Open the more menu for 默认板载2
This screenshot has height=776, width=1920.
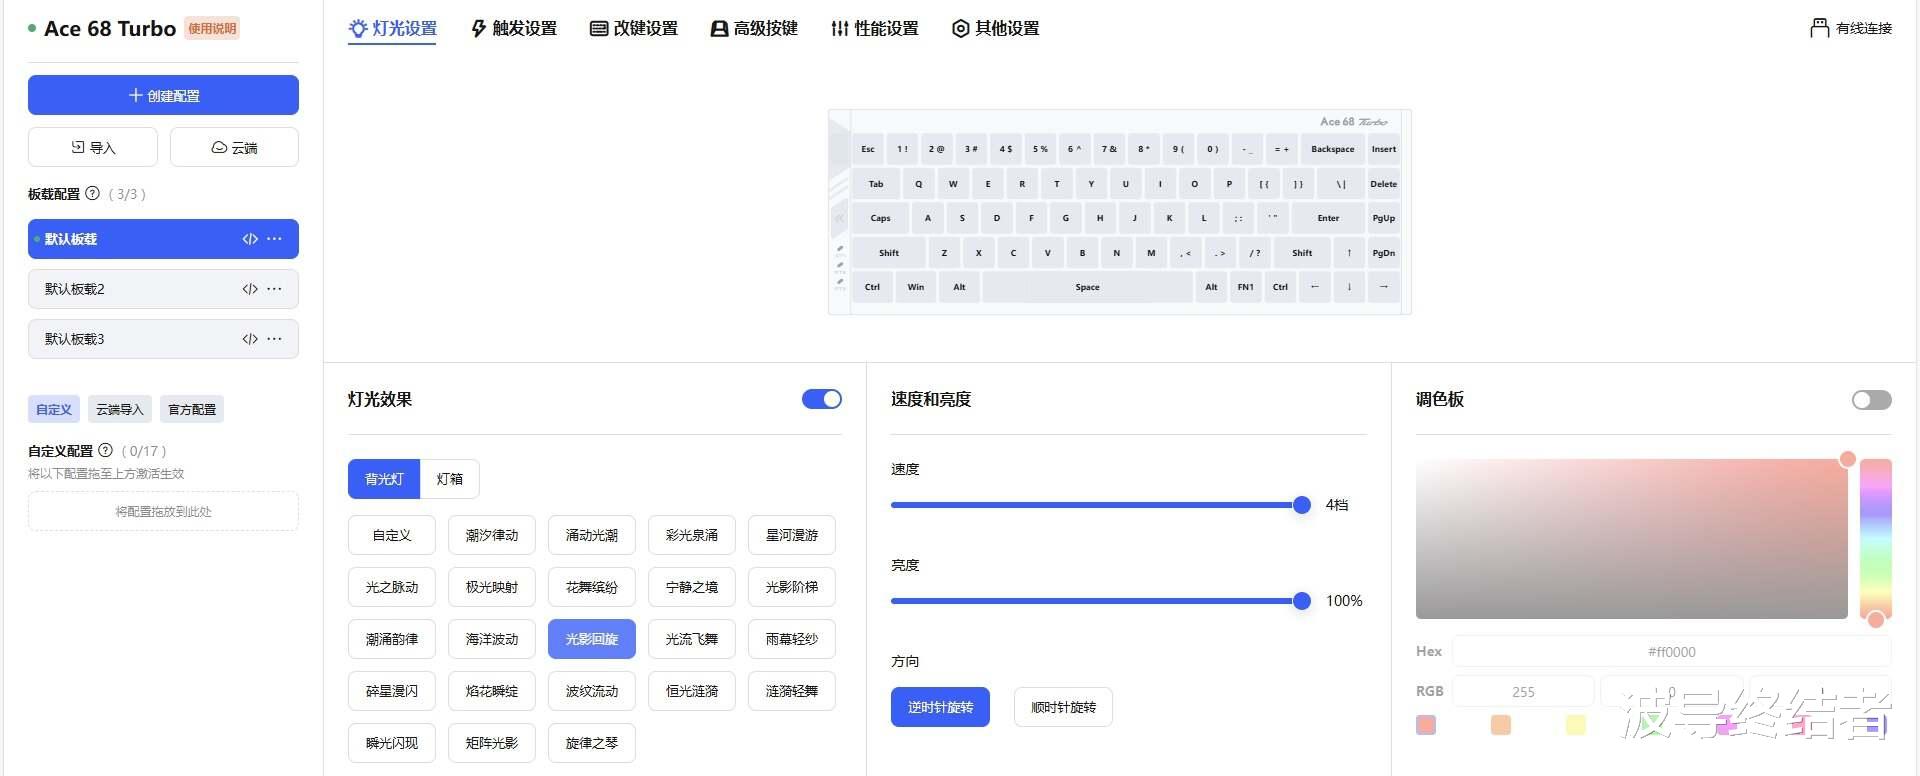(275, 289)
